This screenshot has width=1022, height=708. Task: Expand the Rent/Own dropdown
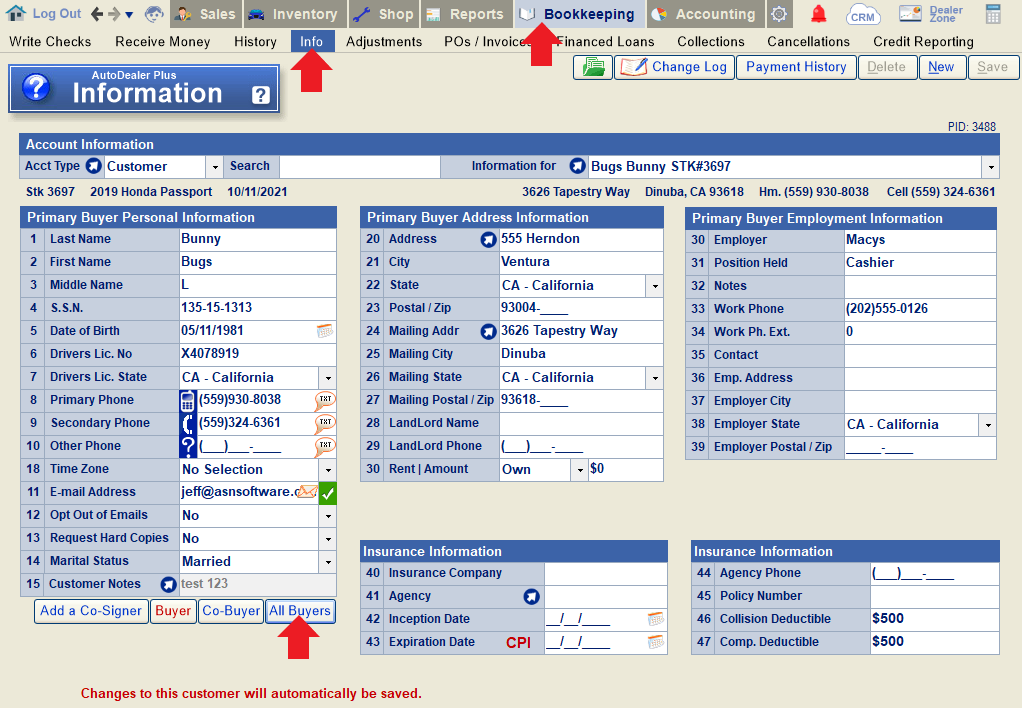(579, 470)
